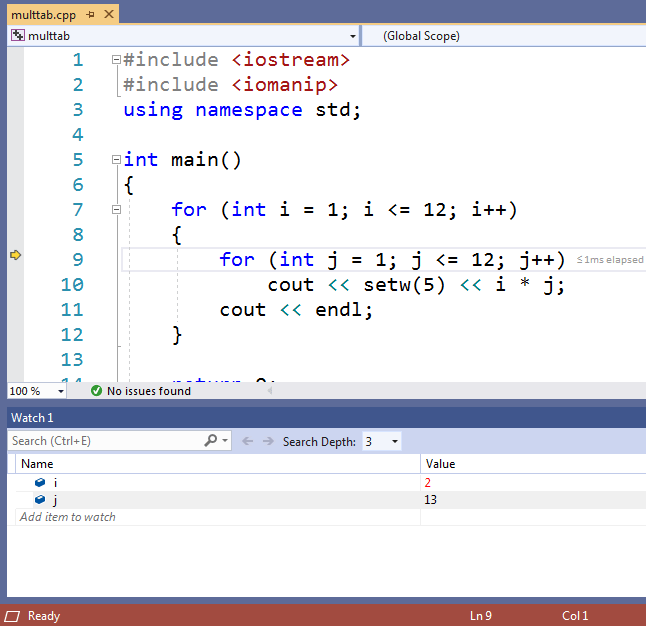This screenshot has height=626, width=646.
Task: Close the multtab.cpp tab
Action: (109, 14)
